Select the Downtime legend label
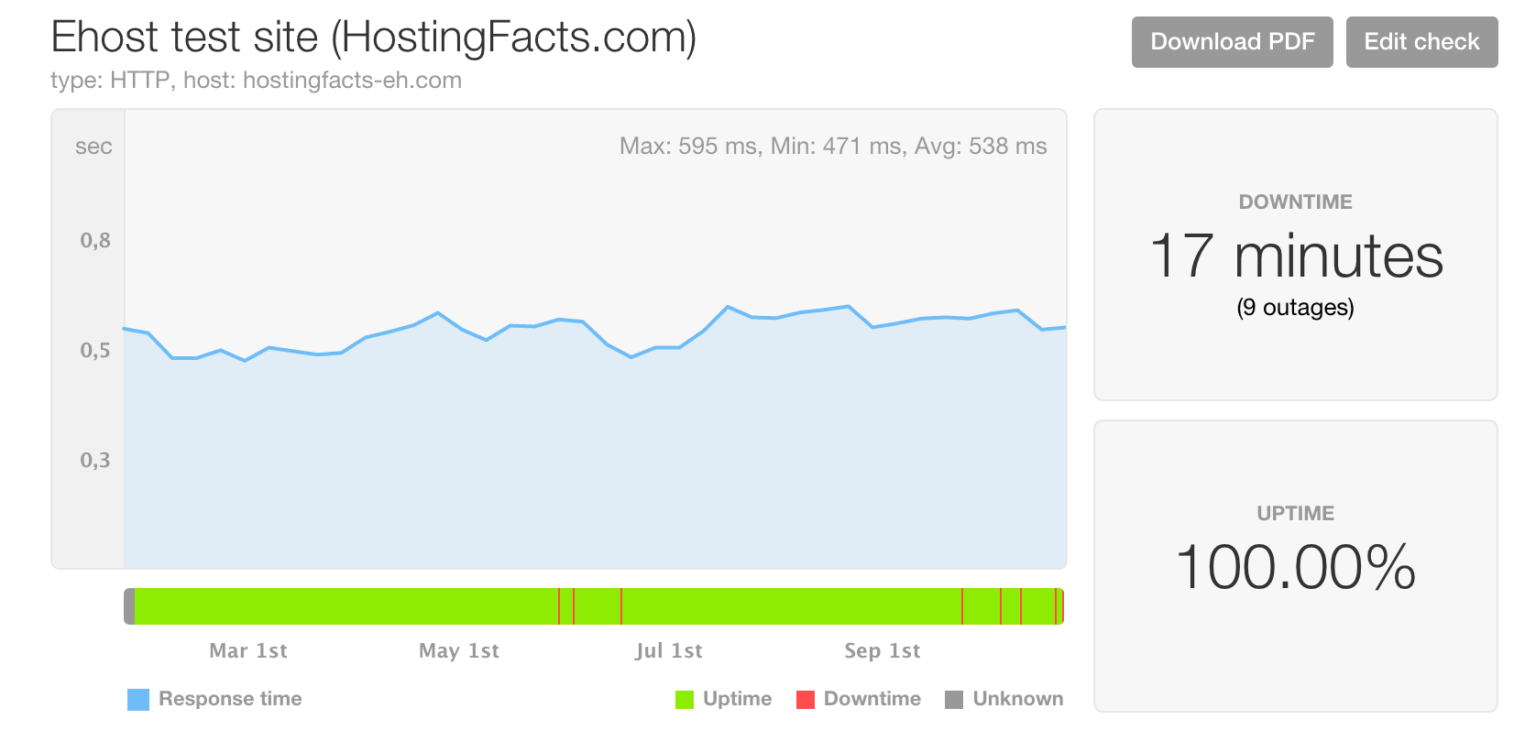The image size is (1536, 752). point(872,699)
